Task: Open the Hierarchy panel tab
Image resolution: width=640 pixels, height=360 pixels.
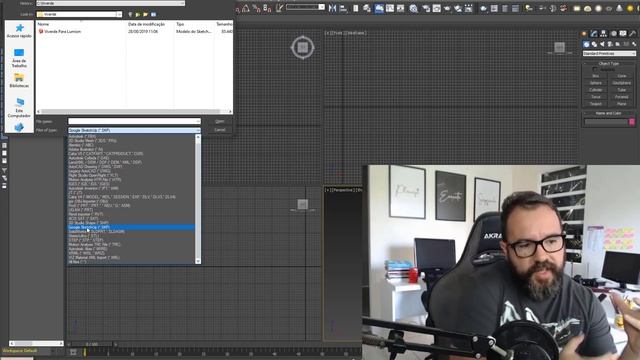Action: coord(604,34)
